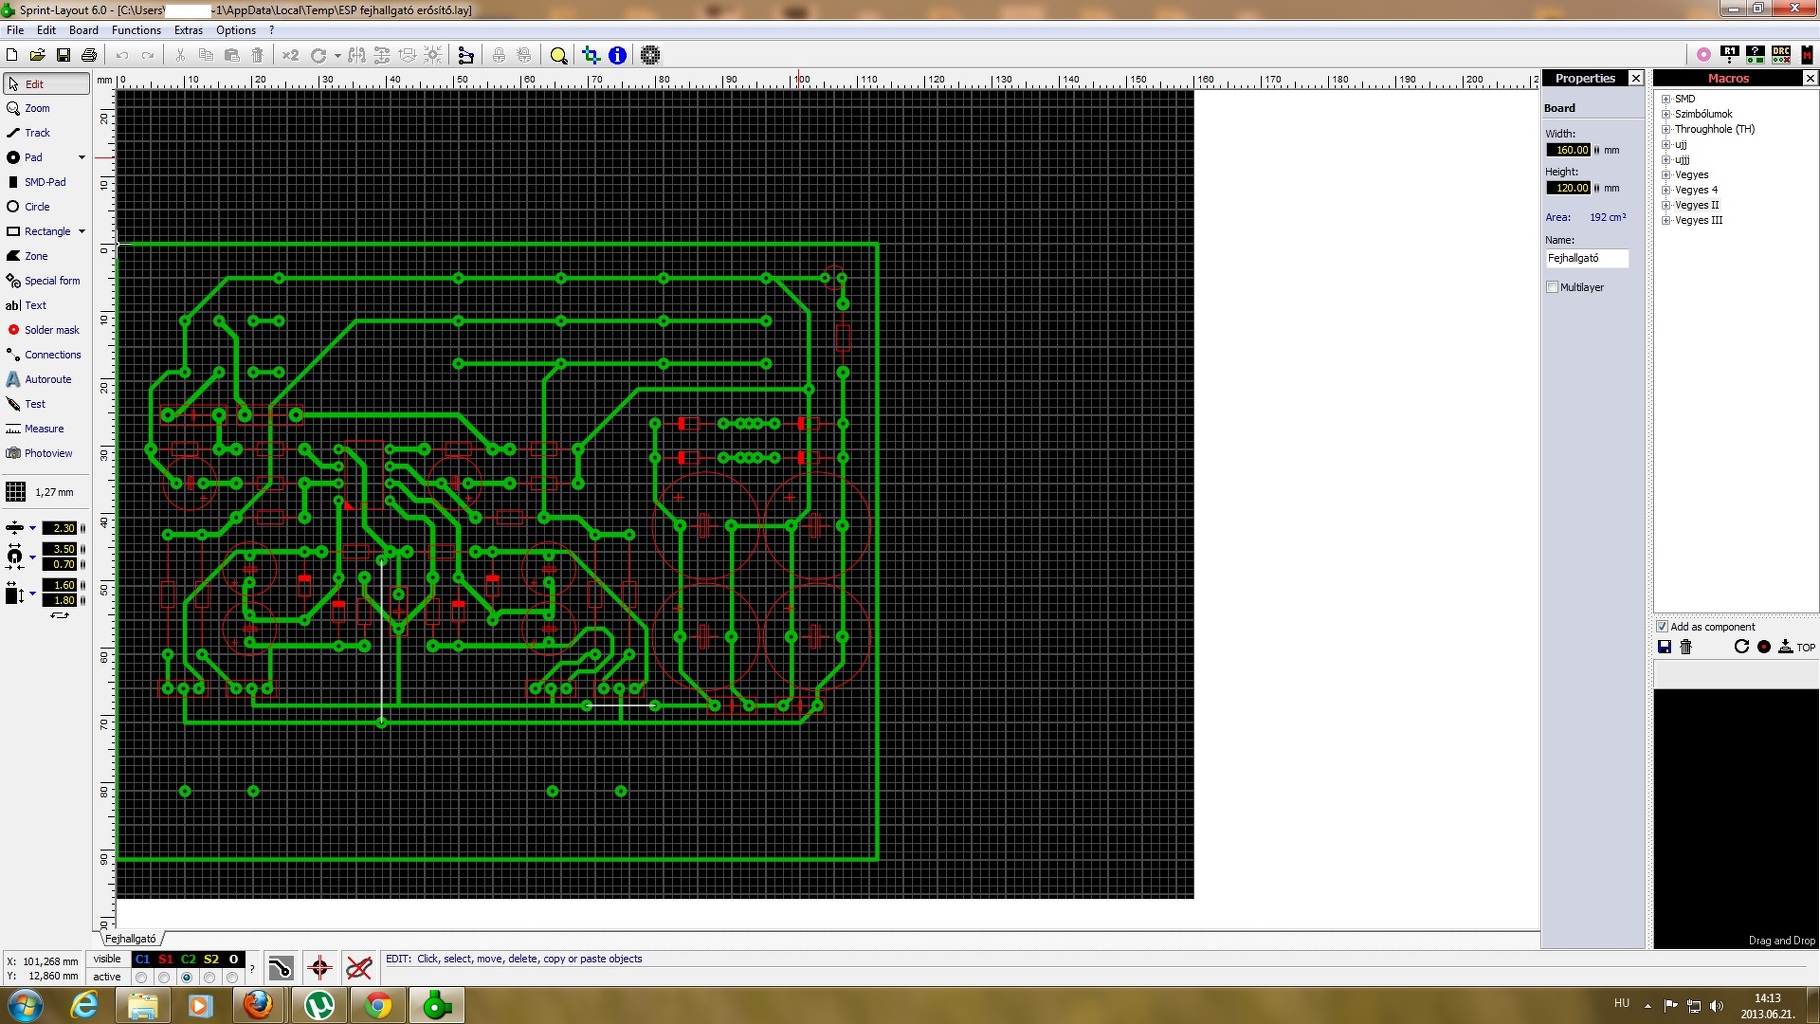This screenshot has height=1024, width=1820.
Task: Click the pink ring properties icon
Action: pos(1704,54)
